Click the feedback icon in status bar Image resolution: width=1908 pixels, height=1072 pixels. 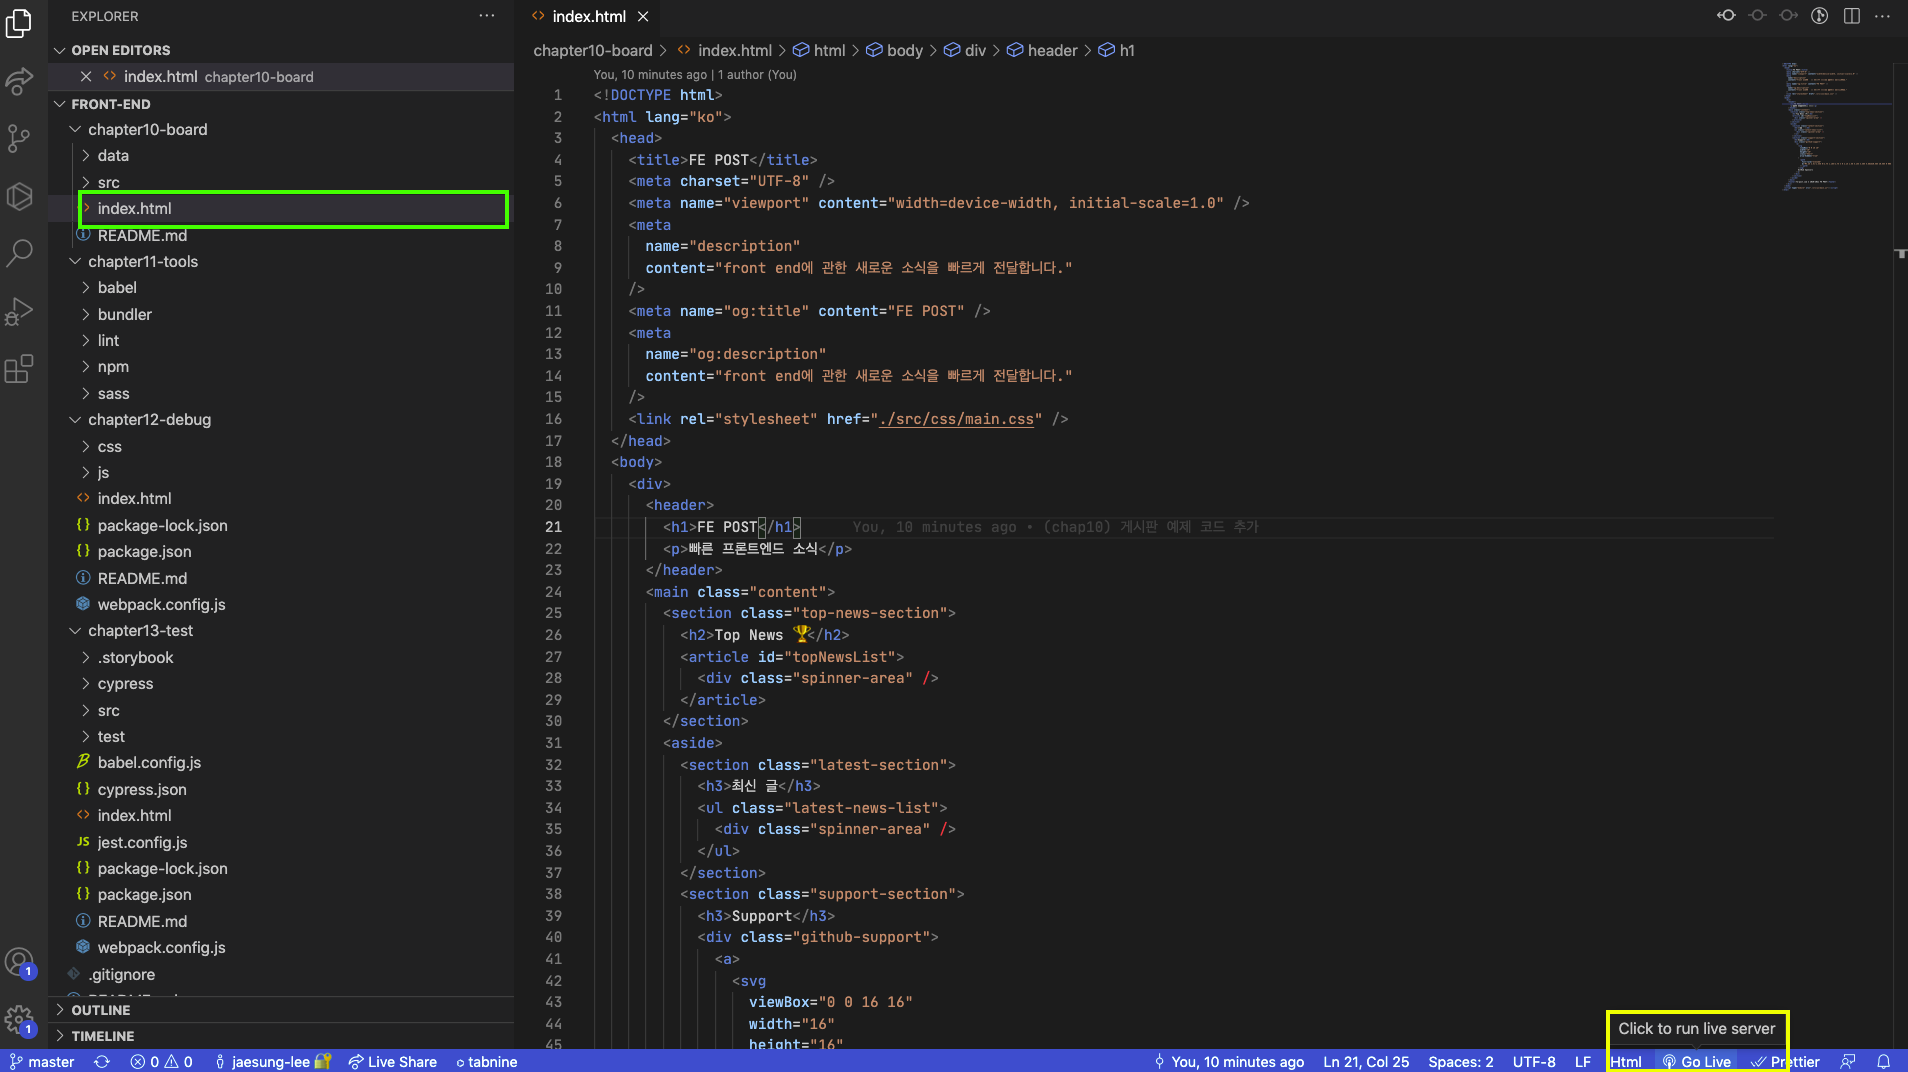pos(1848,1062)
